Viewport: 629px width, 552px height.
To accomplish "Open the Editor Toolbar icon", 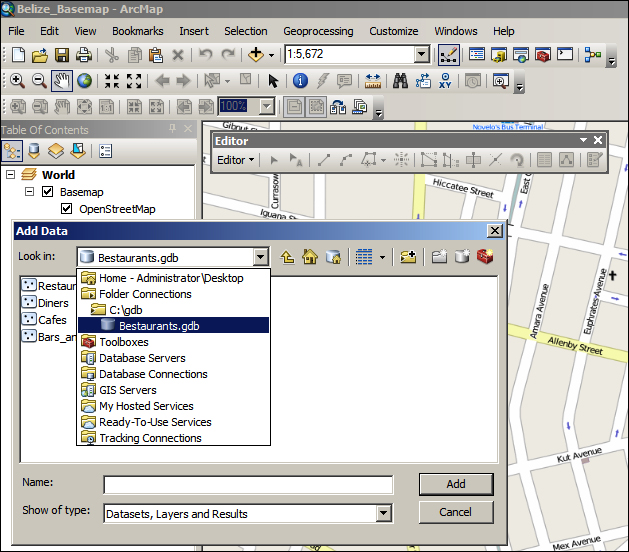I will coord(449,55).
